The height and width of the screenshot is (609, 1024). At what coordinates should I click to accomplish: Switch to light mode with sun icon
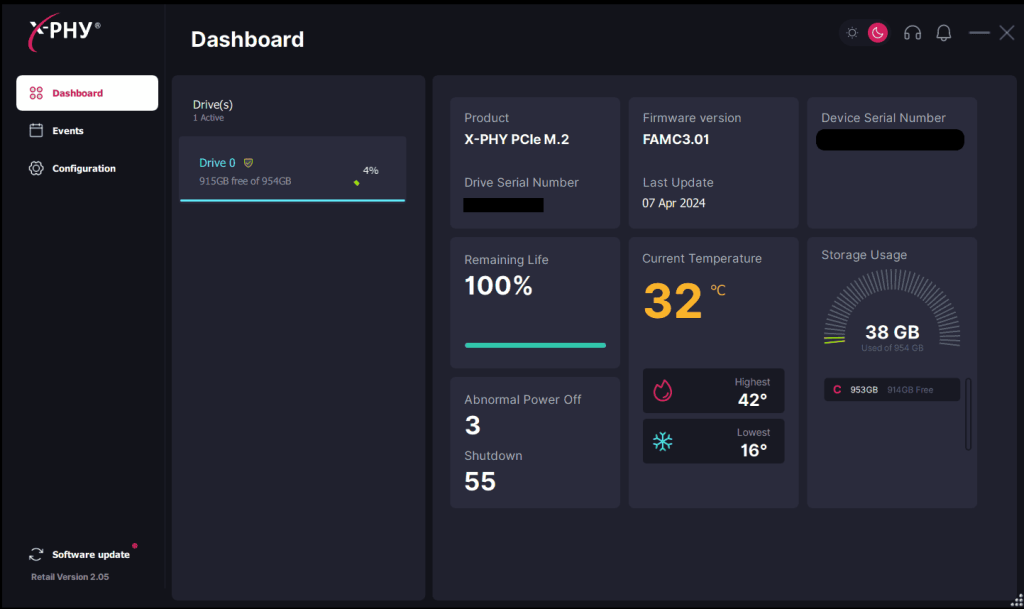point(852,33)
